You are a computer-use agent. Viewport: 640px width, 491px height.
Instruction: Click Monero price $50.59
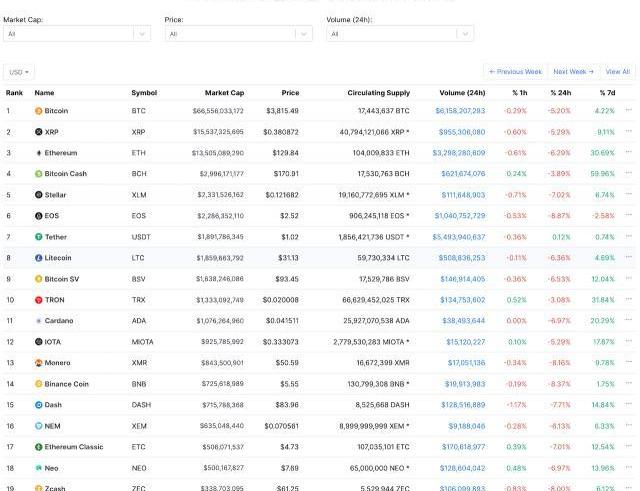tap(287, 363)
